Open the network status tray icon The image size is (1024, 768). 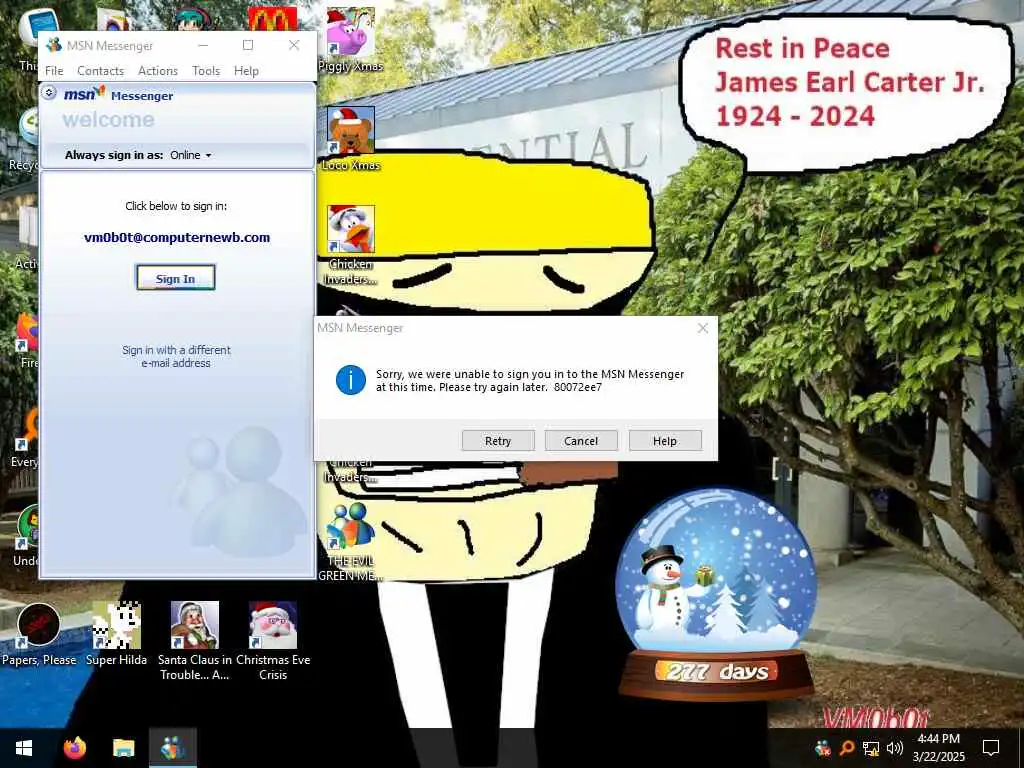pos(871,748)
